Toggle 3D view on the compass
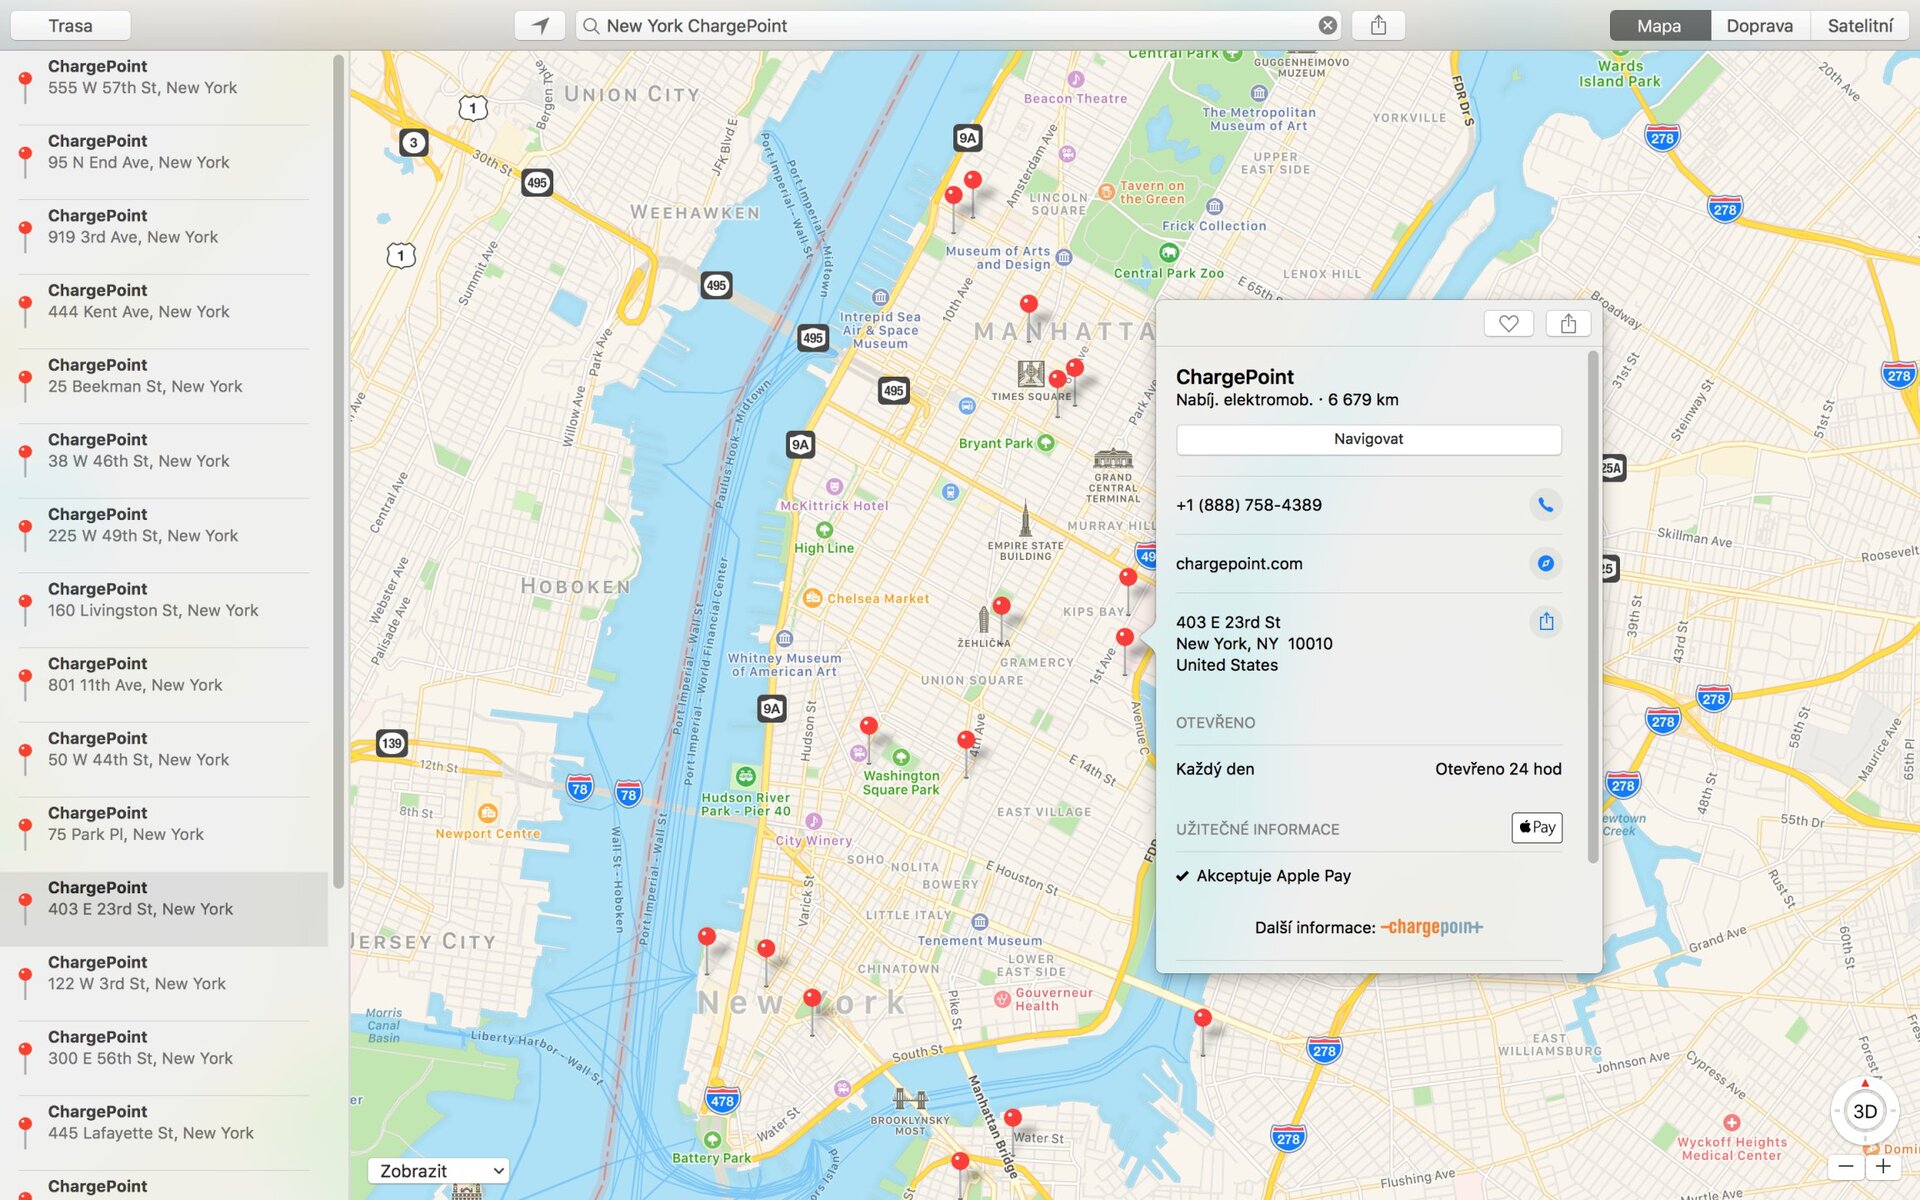 pyautogui.click(x=1864, y=1111)
